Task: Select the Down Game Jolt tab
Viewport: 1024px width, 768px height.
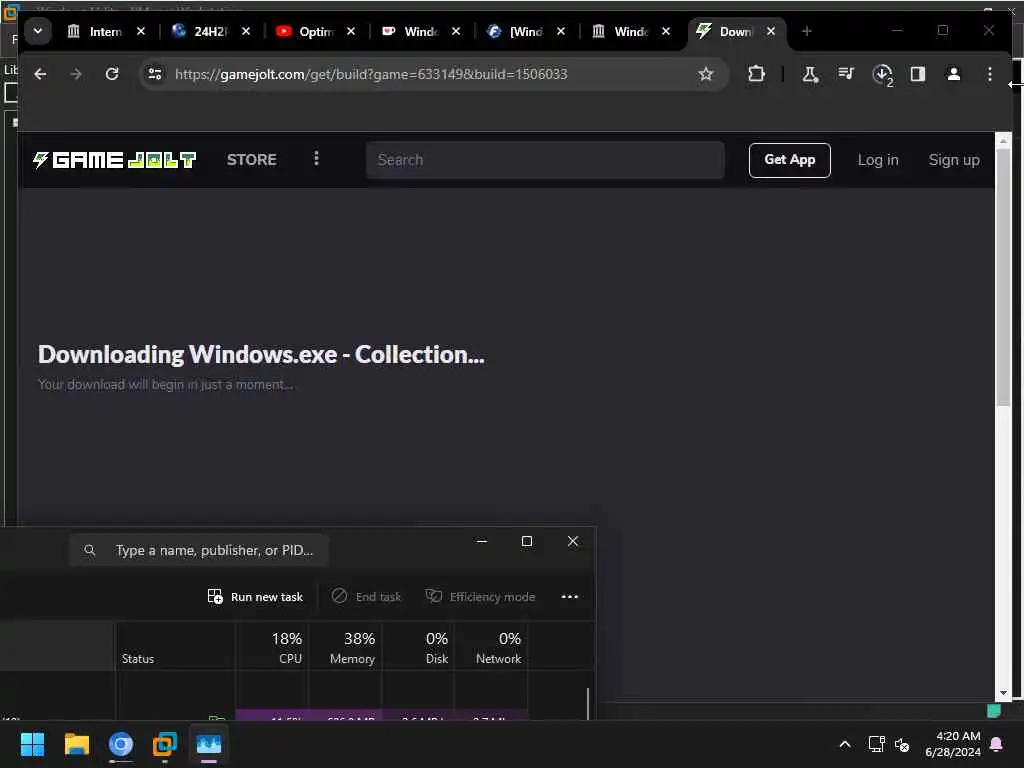Action: pos(735,31)
